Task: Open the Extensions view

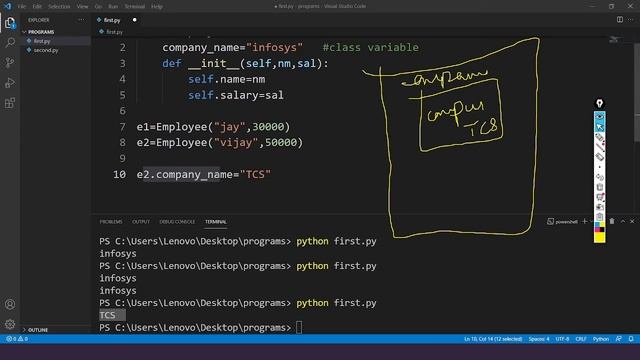Action: 10,102
